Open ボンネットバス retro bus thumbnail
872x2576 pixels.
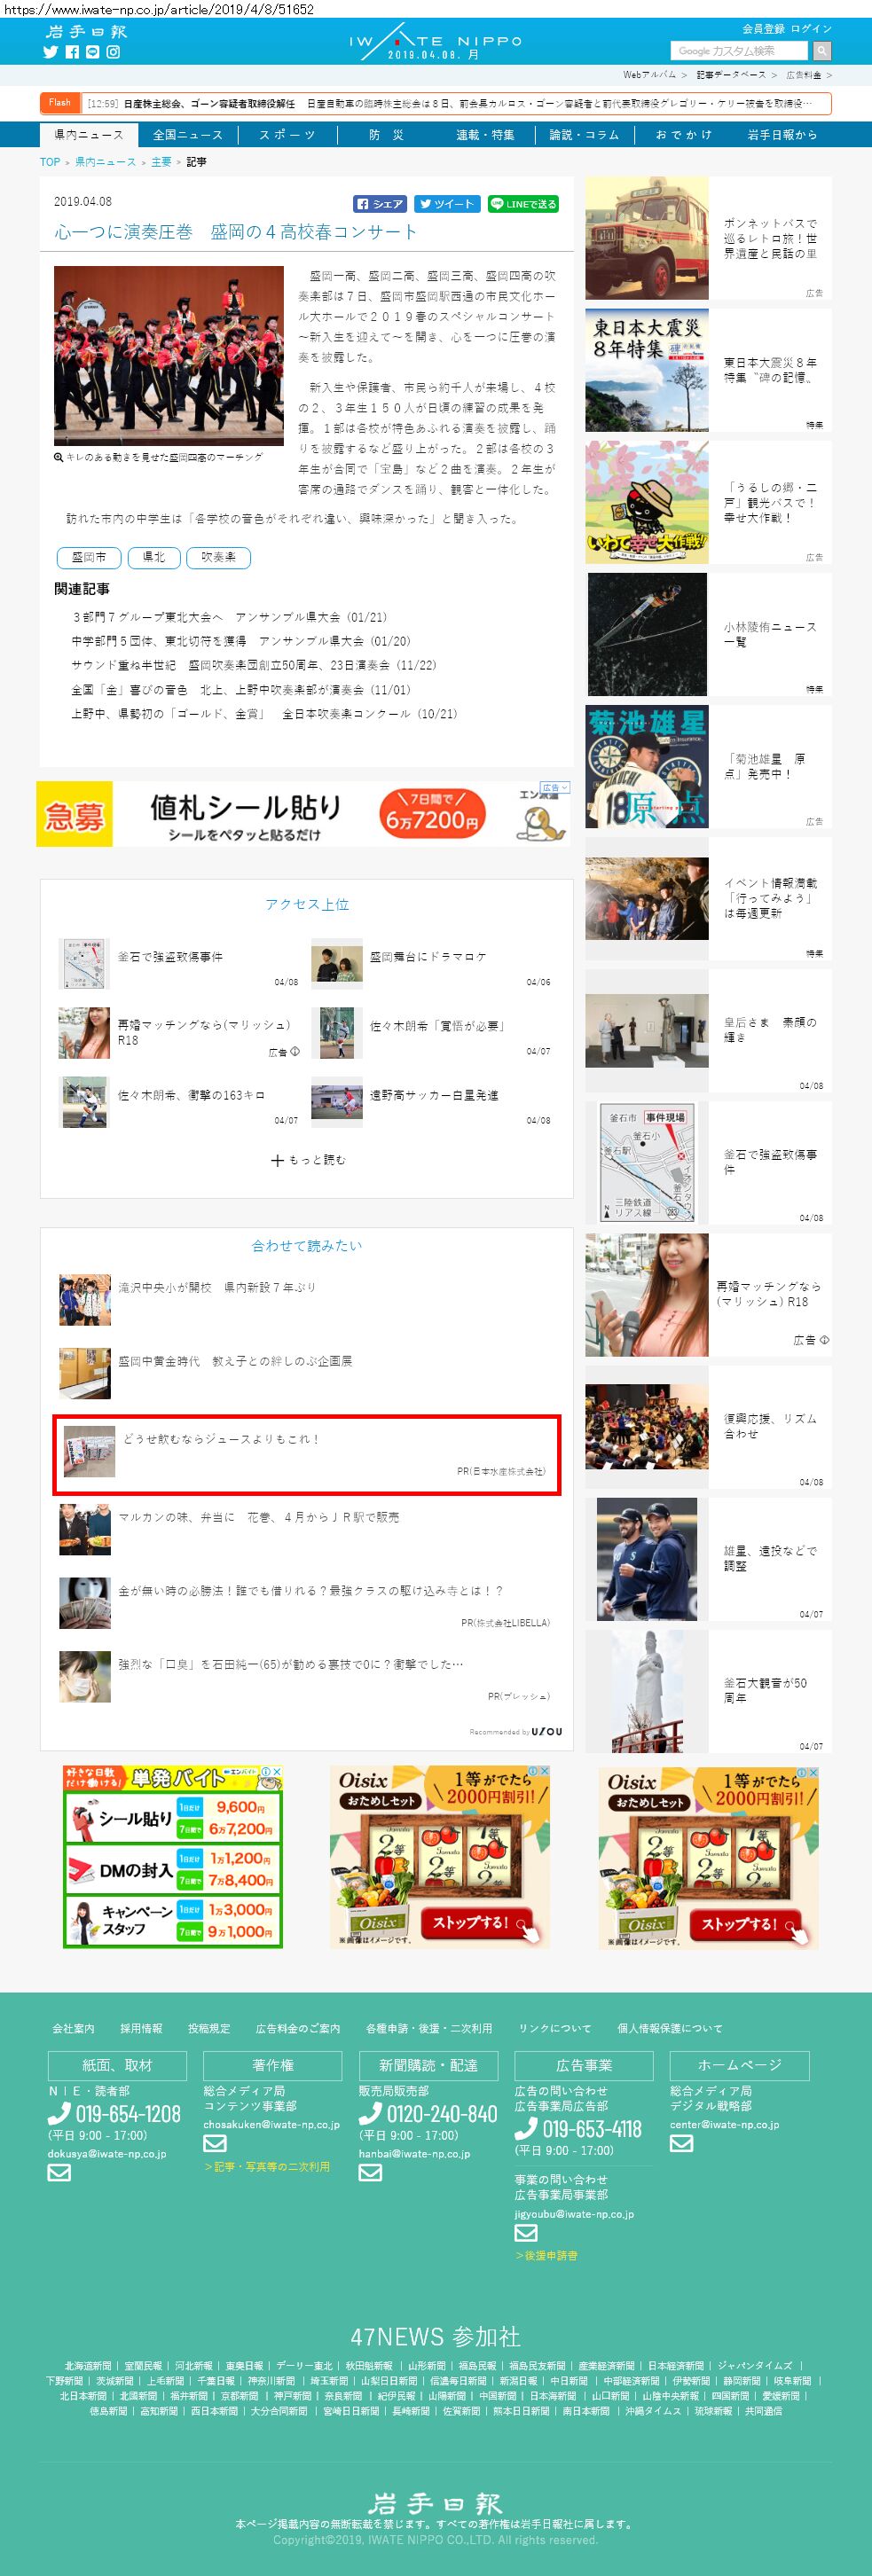647,239
